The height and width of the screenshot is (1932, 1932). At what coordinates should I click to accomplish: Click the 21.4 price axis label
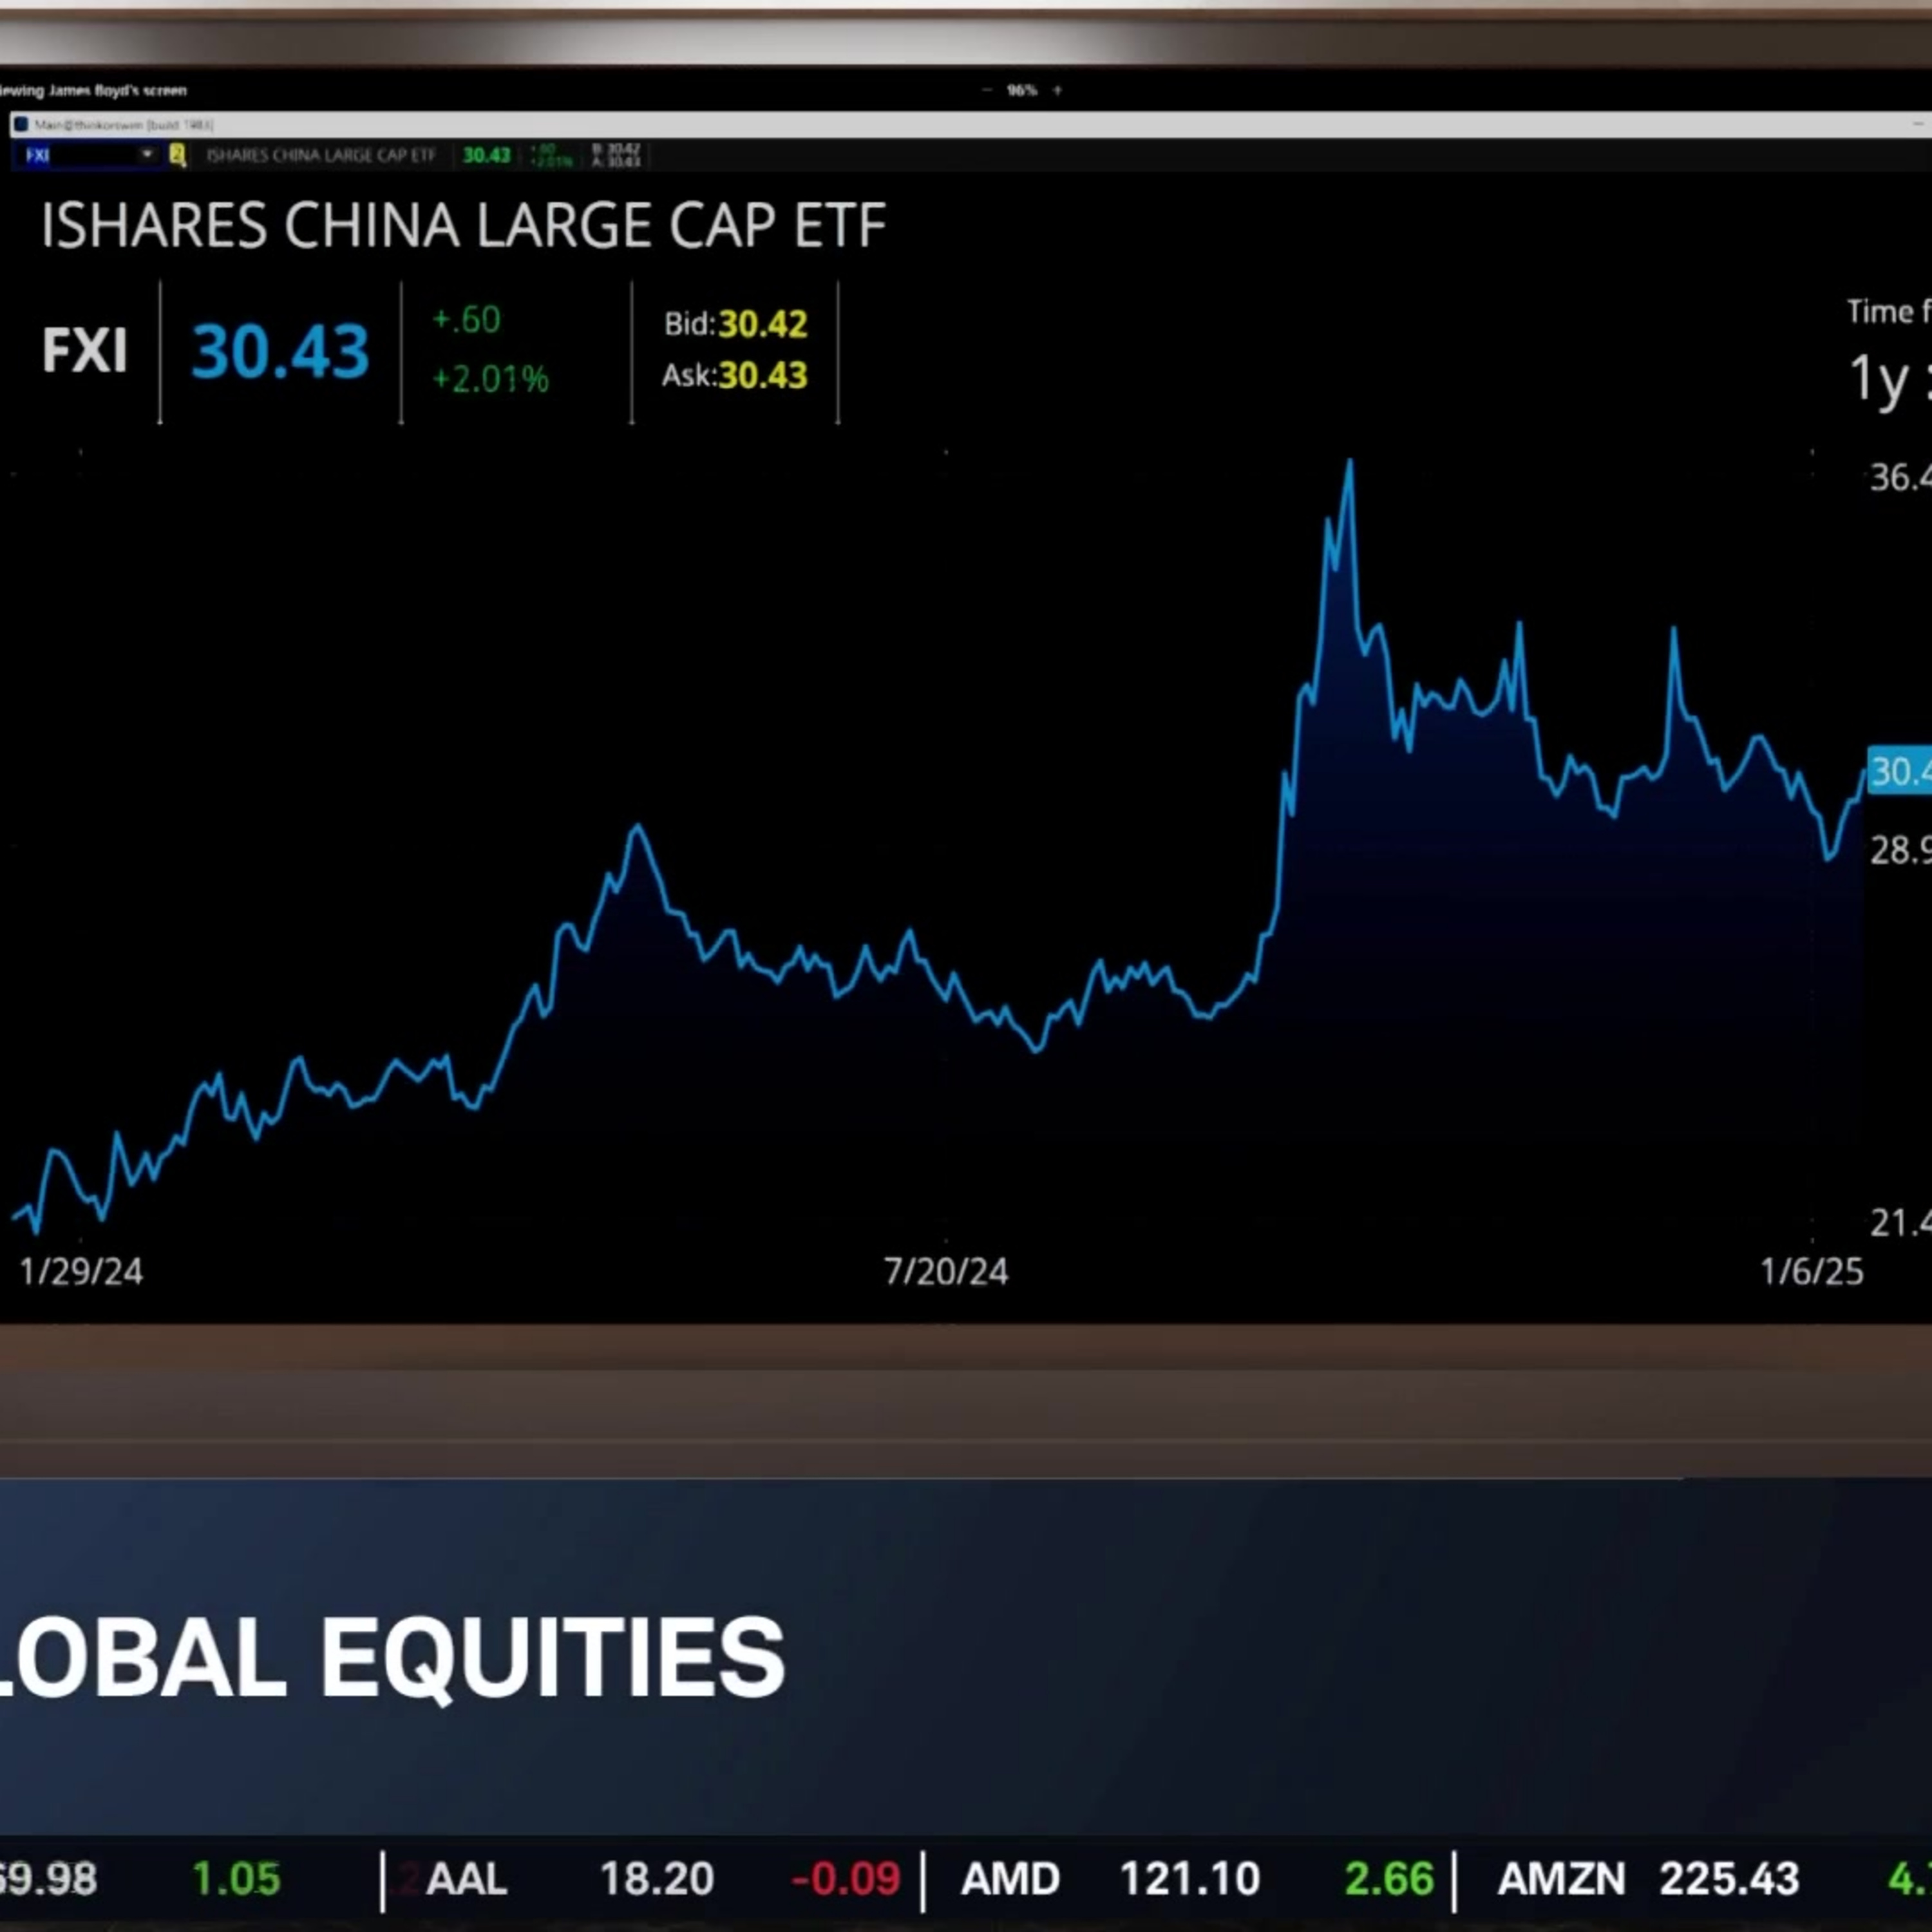(x=1900, y=1223)
